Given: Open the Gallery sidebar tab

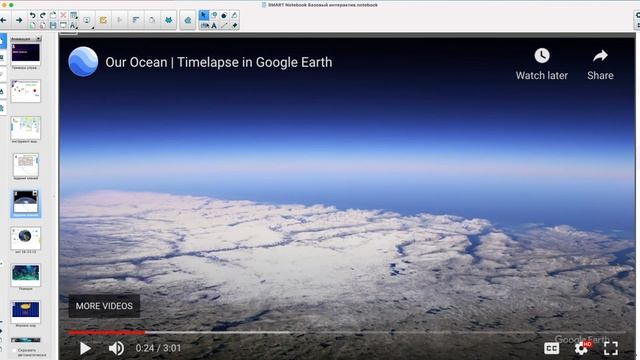Looking at the screenshot, I should pyautogui.click(x=2, y=58).
